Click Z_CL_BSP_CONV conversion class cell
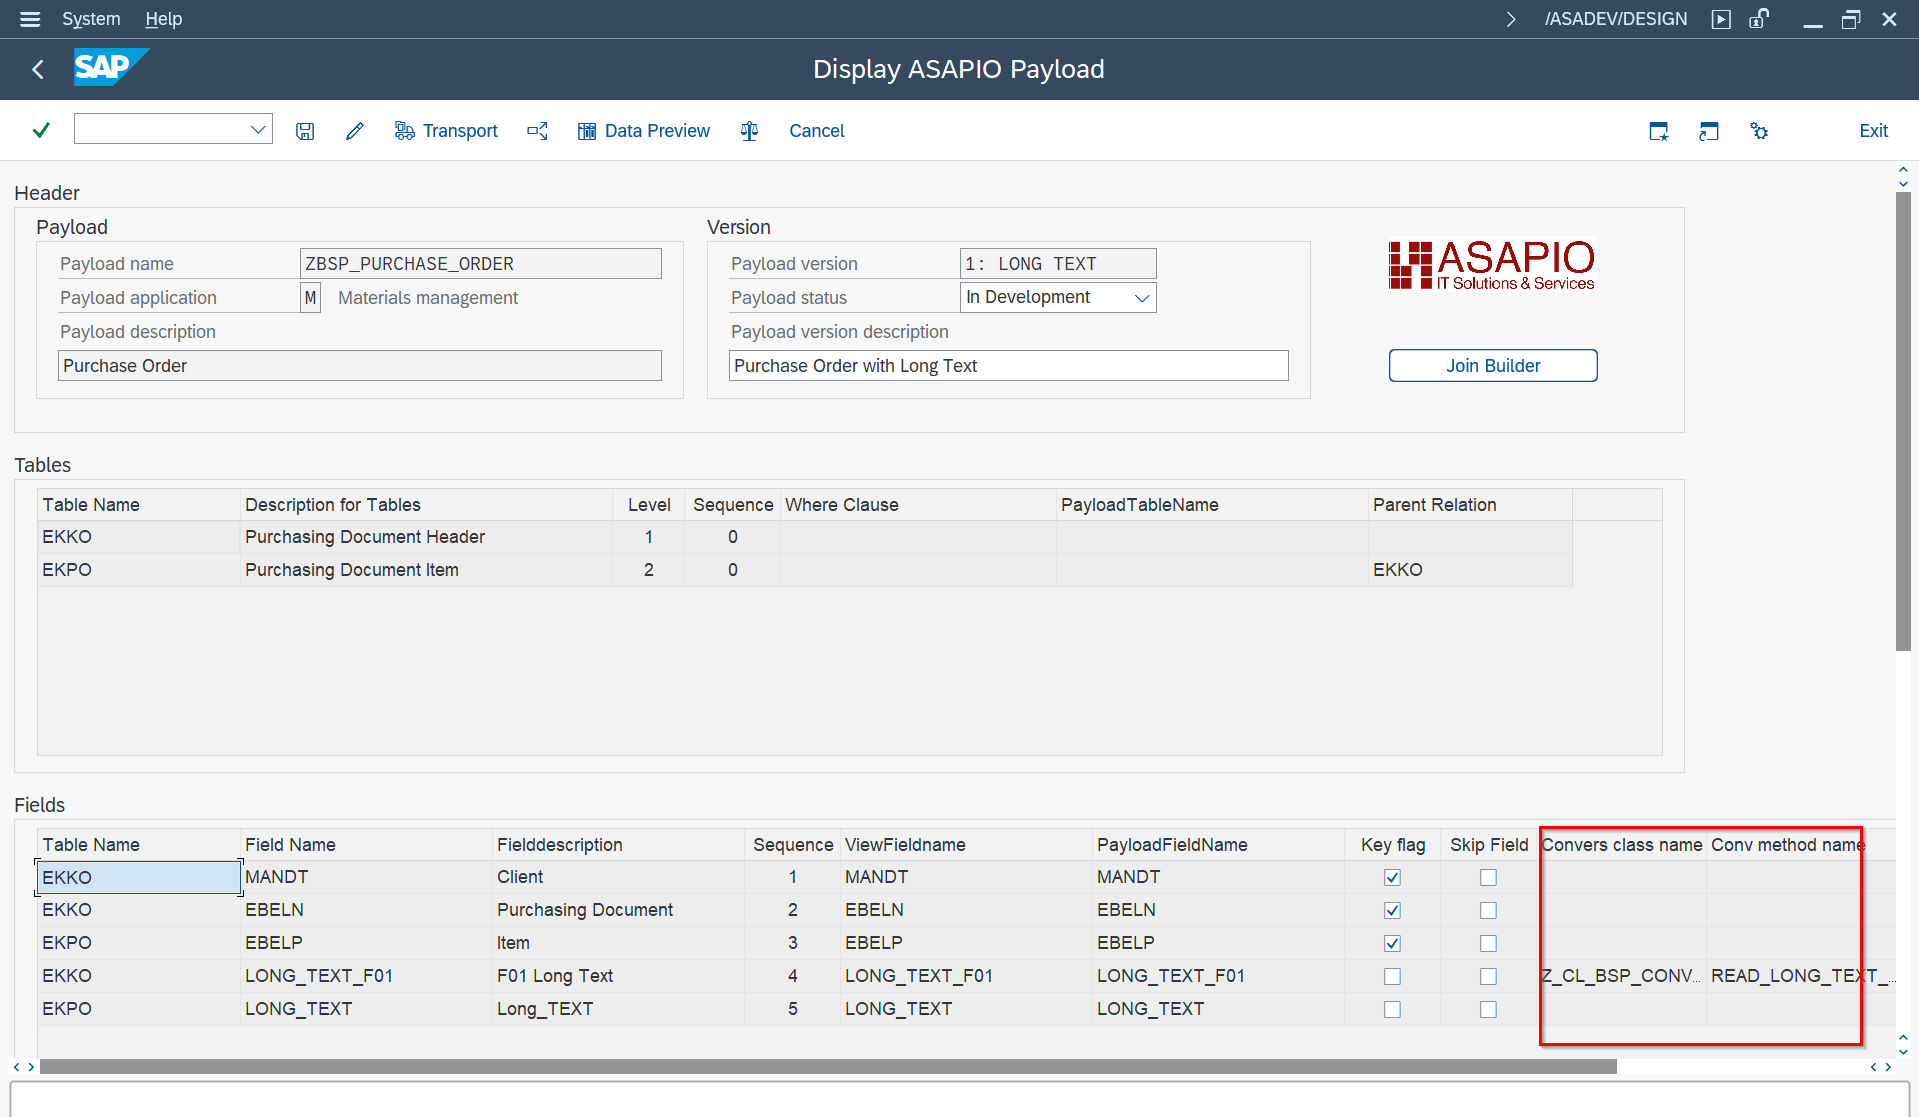Image resolution: width=1919 pixels, height=1117 pixels. pos(1621,976)
